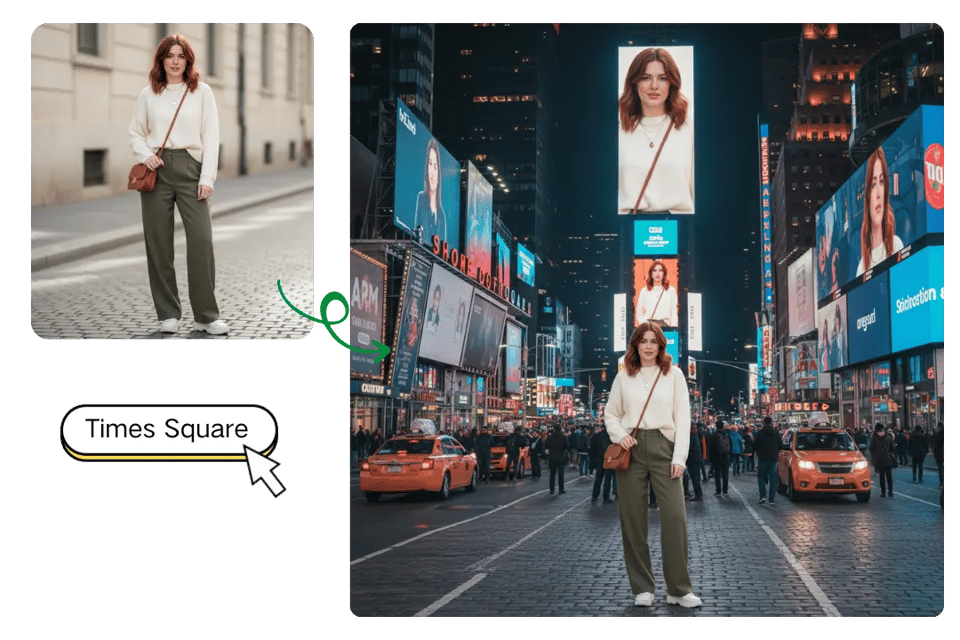Click the large top billboard portrait

pyautogui.click(x=655, y=129)
